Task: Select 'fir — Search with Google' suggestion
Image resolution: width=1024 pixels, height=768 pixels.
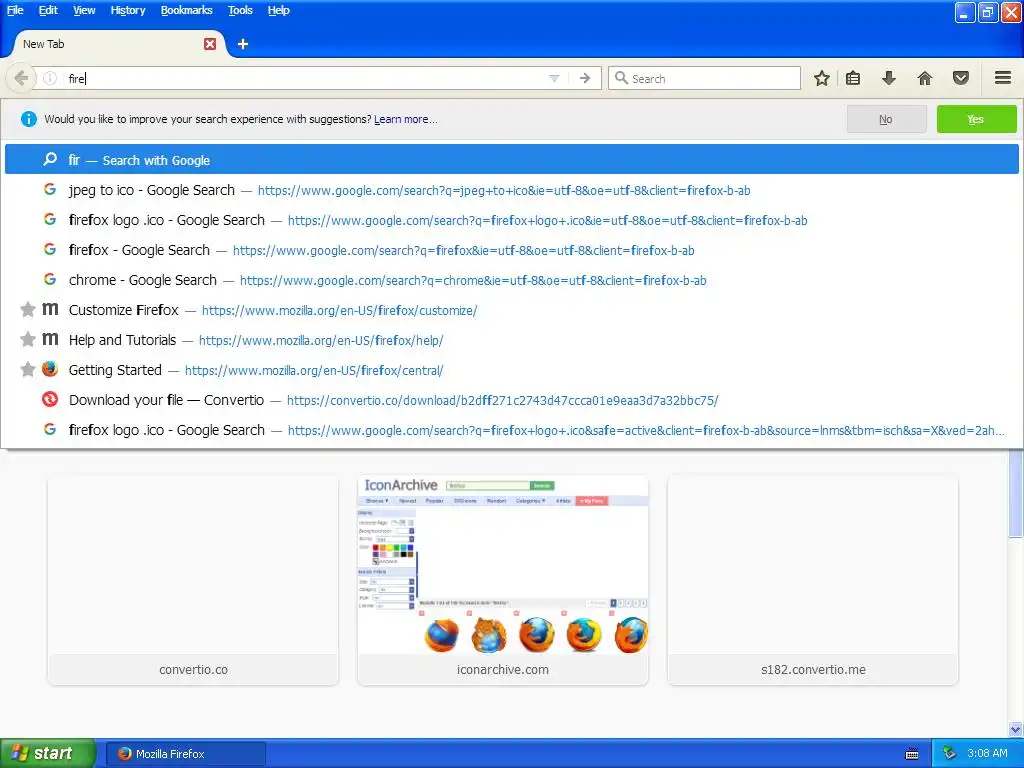Action: click(x=511, y=160)
